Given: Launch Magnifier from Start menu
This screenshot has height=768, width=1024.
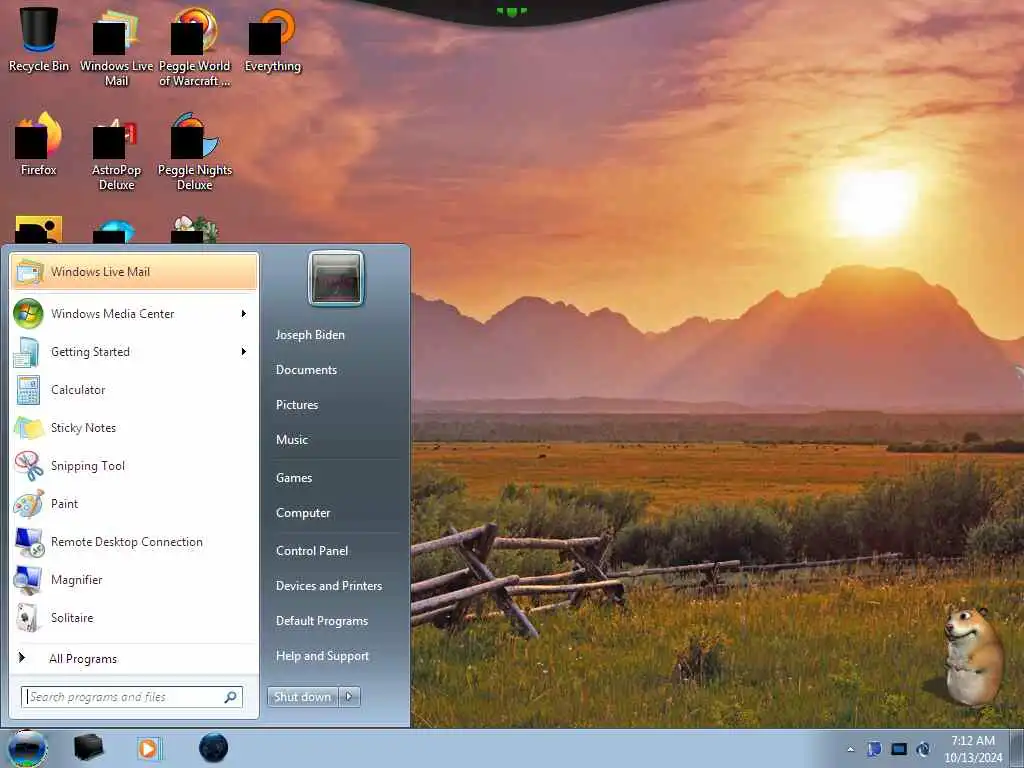Looking at the screenshot, I should [x=134, y=579].
